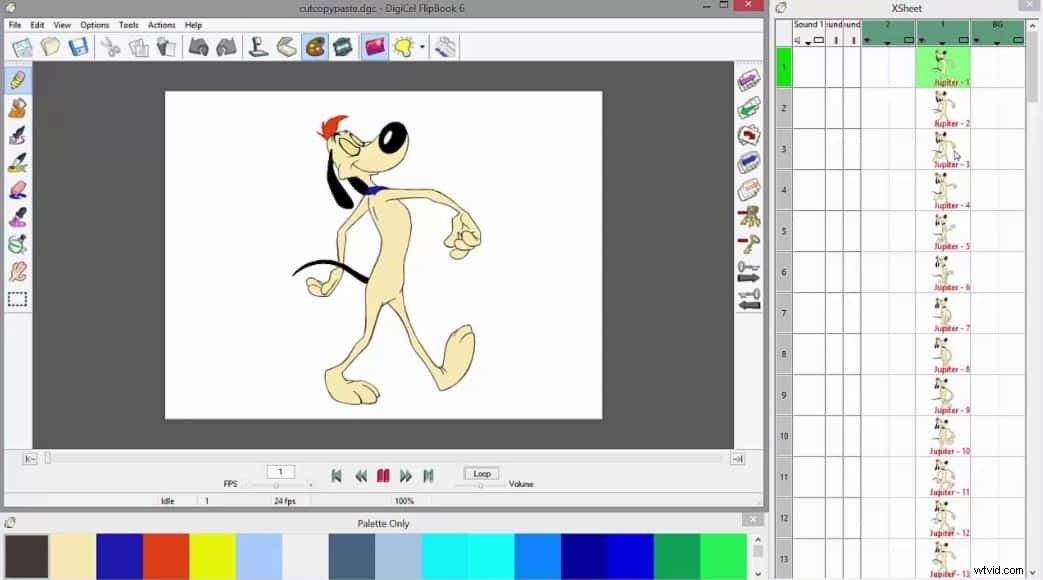Screen dimensions: 1043x580
Task: Click the scanner import icon in the toolbar
Action: (x=286, y=46)
